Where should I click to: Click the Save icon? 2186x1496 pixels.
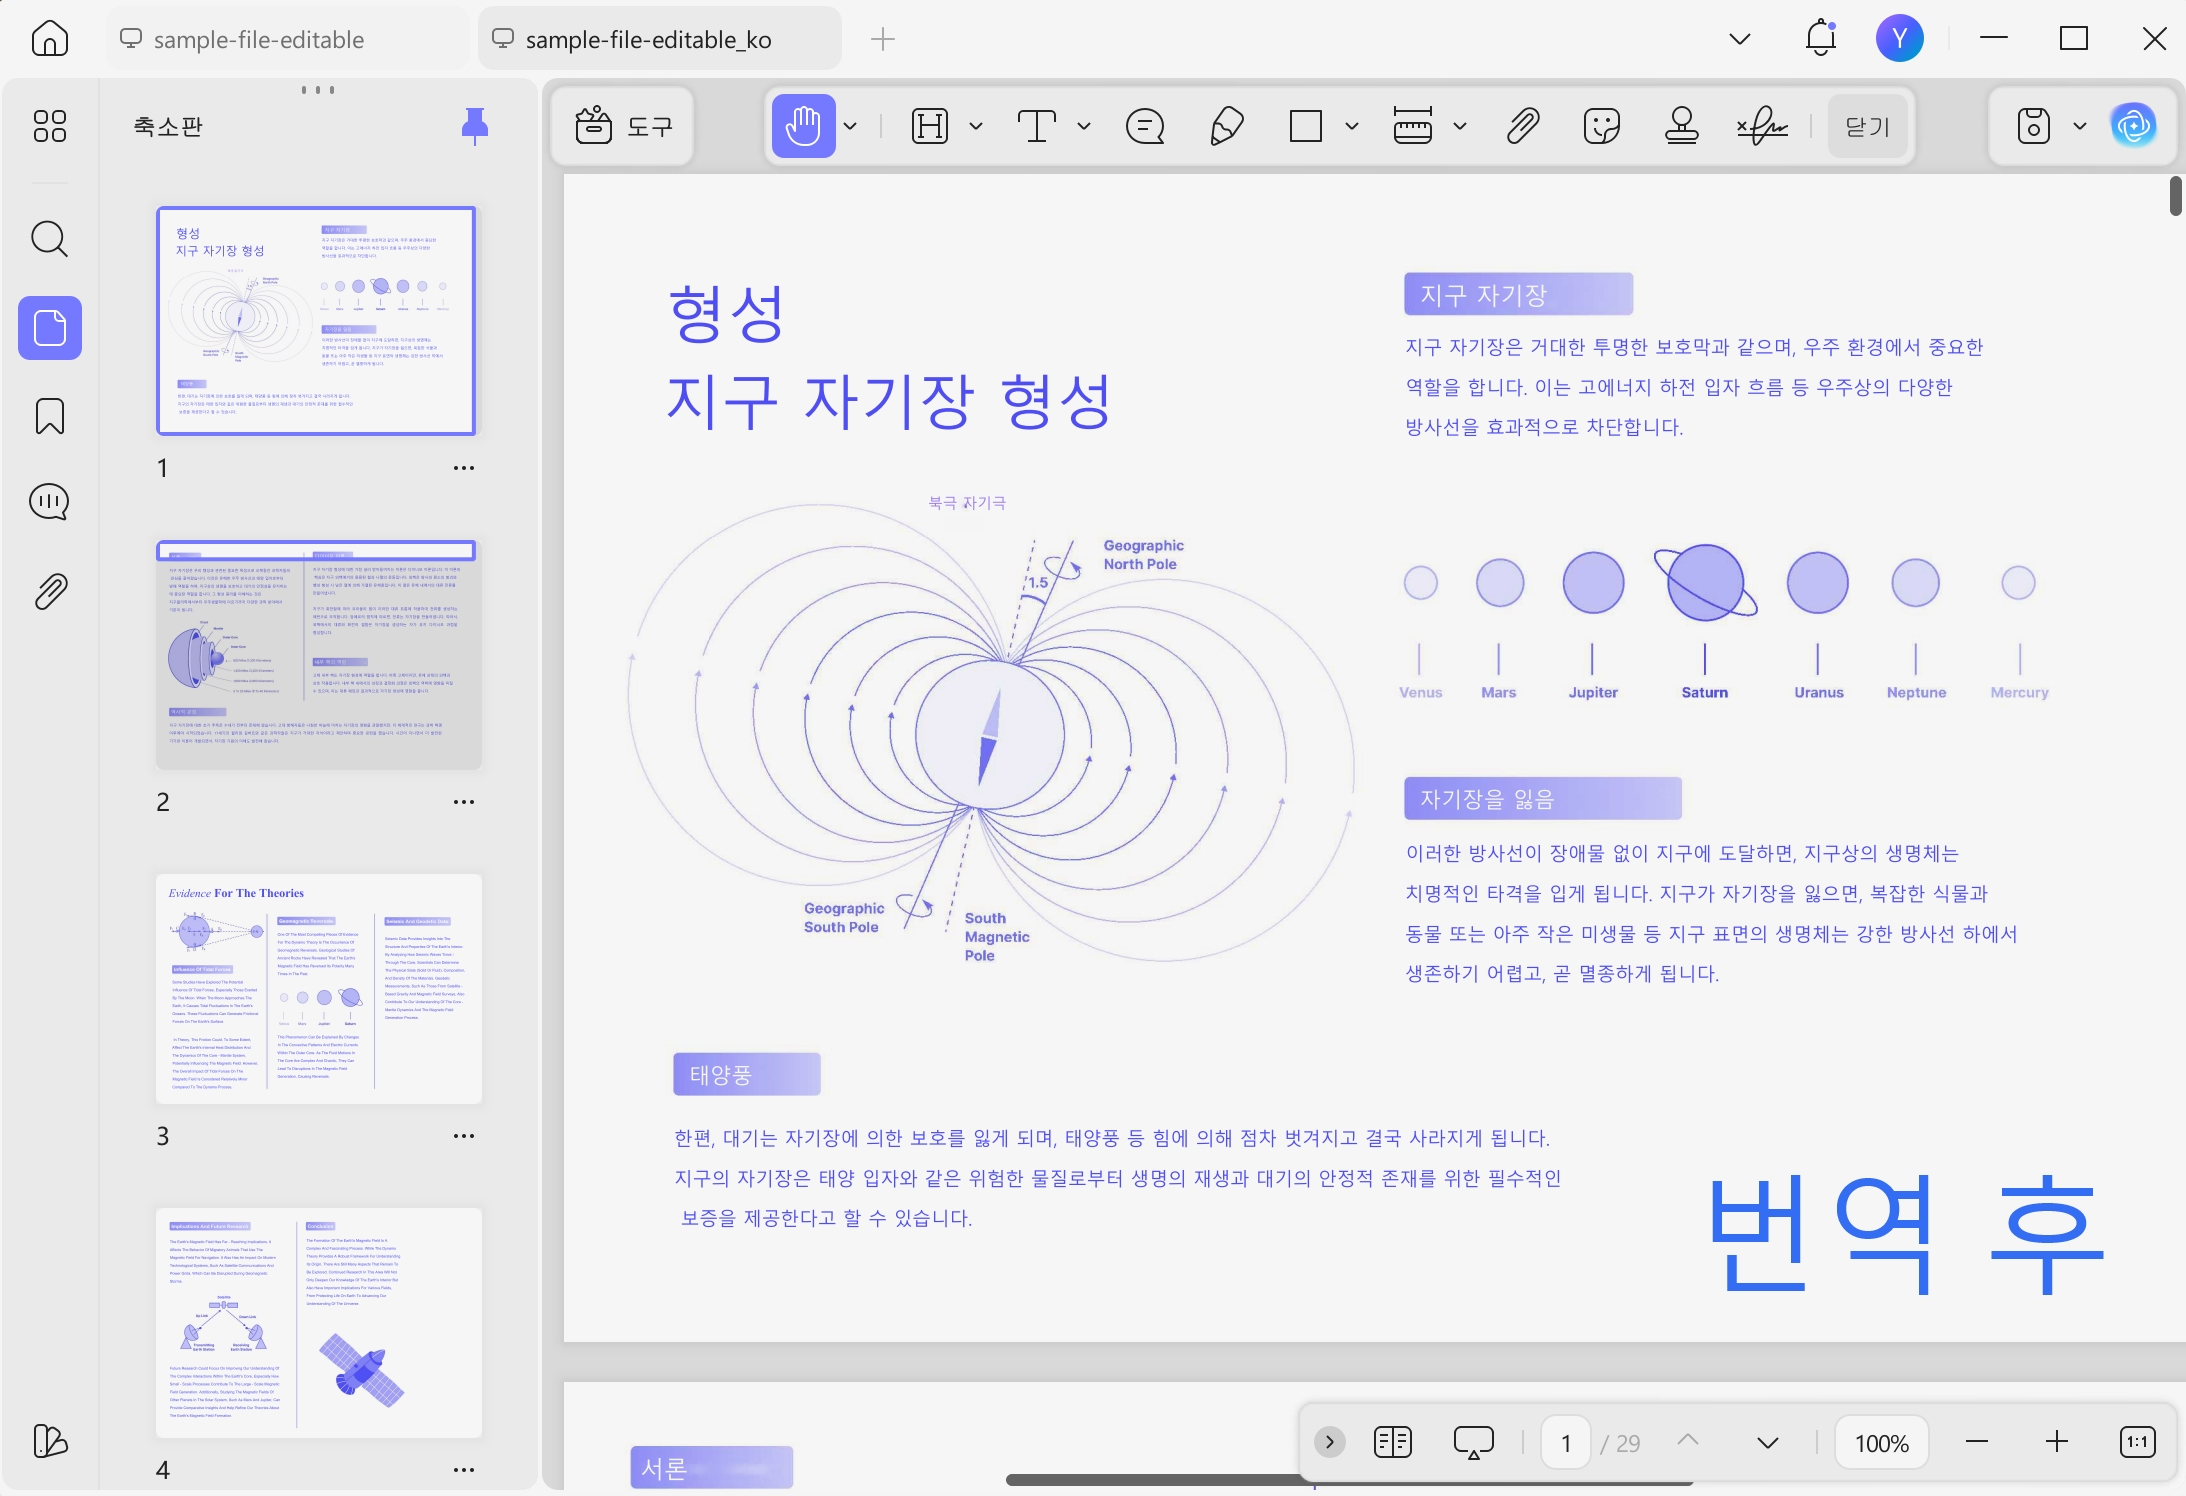tap(2034, 126)
